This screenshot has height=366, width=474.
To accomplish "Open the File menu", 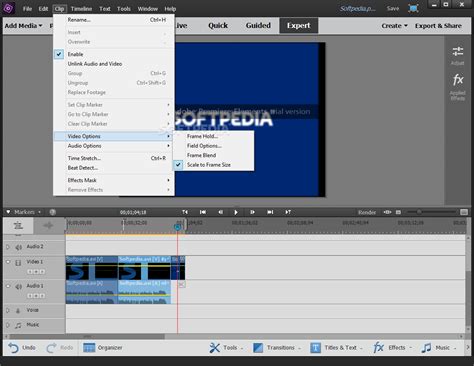I will pyautogui.click(x=27, y=9).
